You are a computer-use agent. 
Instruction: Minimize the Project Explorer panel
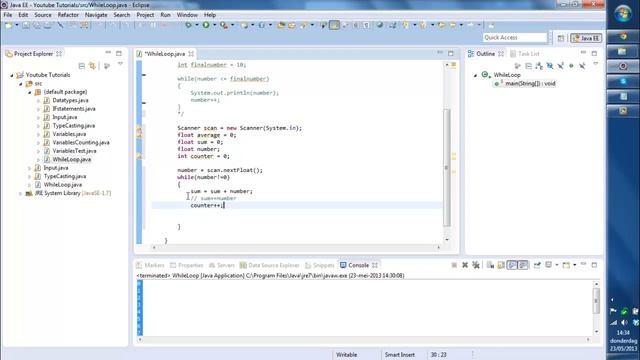(108, 53)
